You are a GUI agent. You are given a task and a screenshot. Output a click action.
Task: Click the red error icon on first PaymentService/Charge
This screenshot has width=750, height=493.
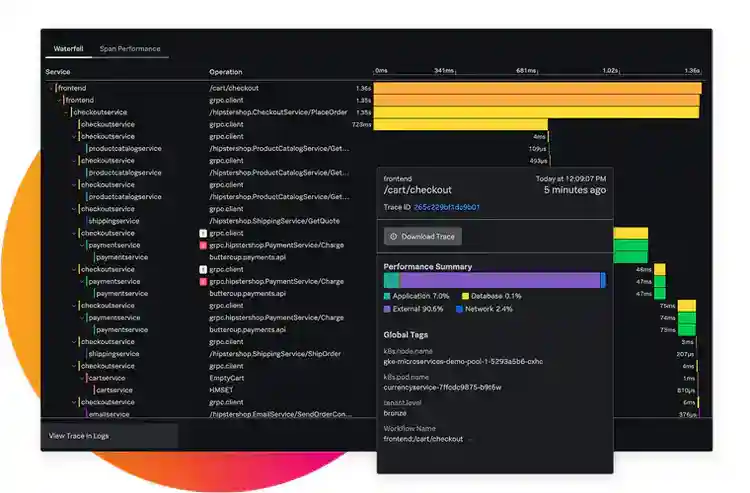[x=203, y=245]
